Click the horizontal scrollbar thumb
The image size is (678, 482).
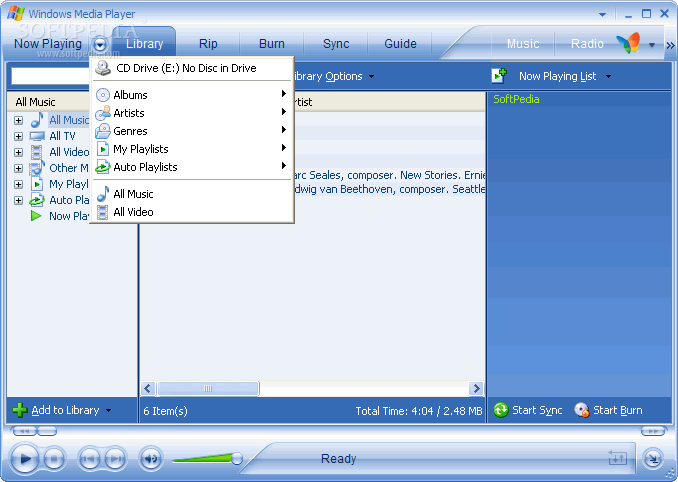208,388
